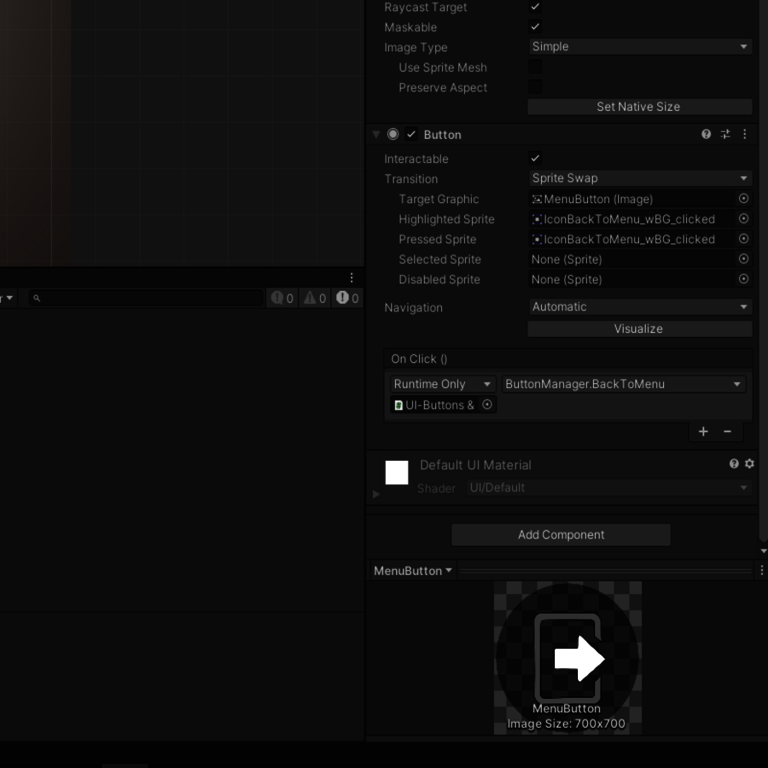Image resolution: width=768 pixels, height=768 pixels.
Task: Pick sprite for Disabled Sprite field
Action: pos(744,279)
